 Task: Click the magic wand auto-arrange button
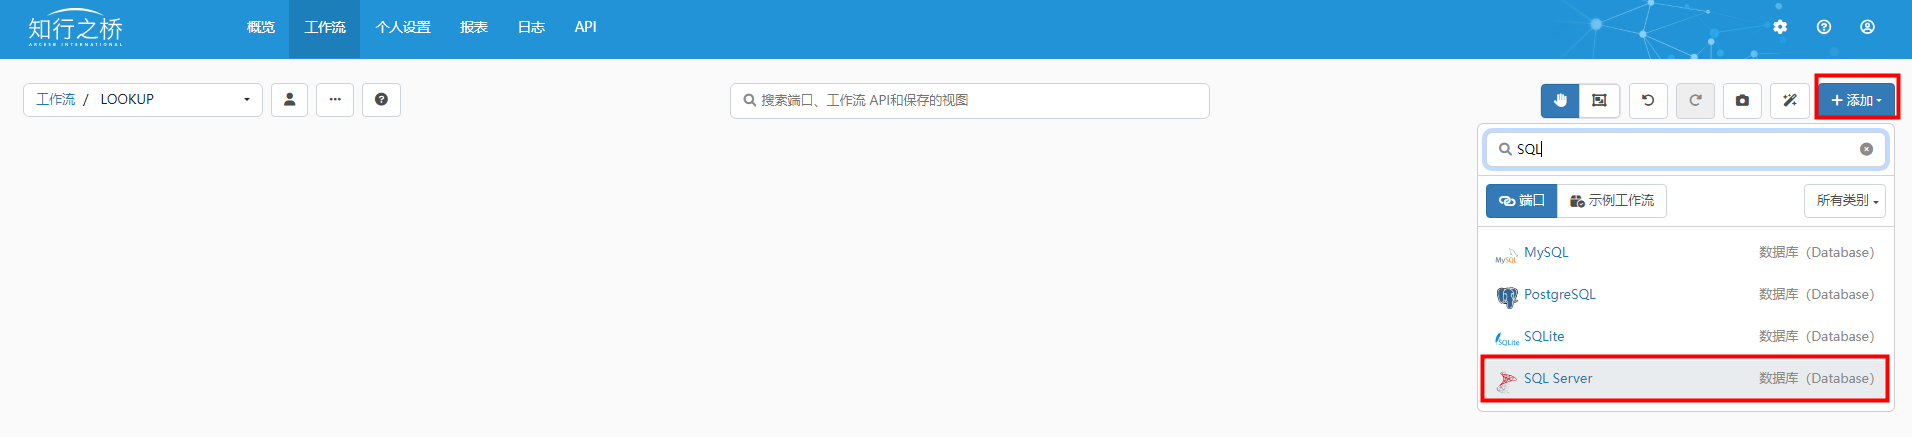(x=1790, y=100)
